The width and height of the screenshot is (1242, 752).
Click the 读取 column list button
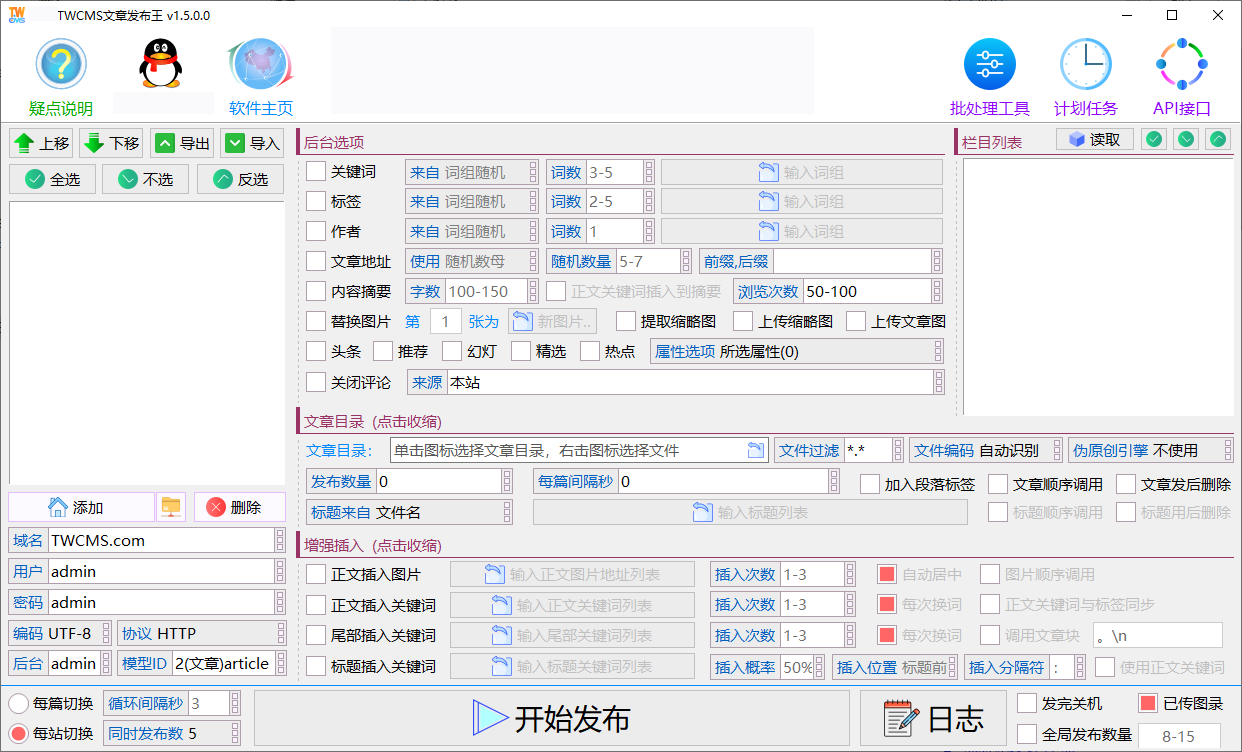click(x=1095, y=139)
